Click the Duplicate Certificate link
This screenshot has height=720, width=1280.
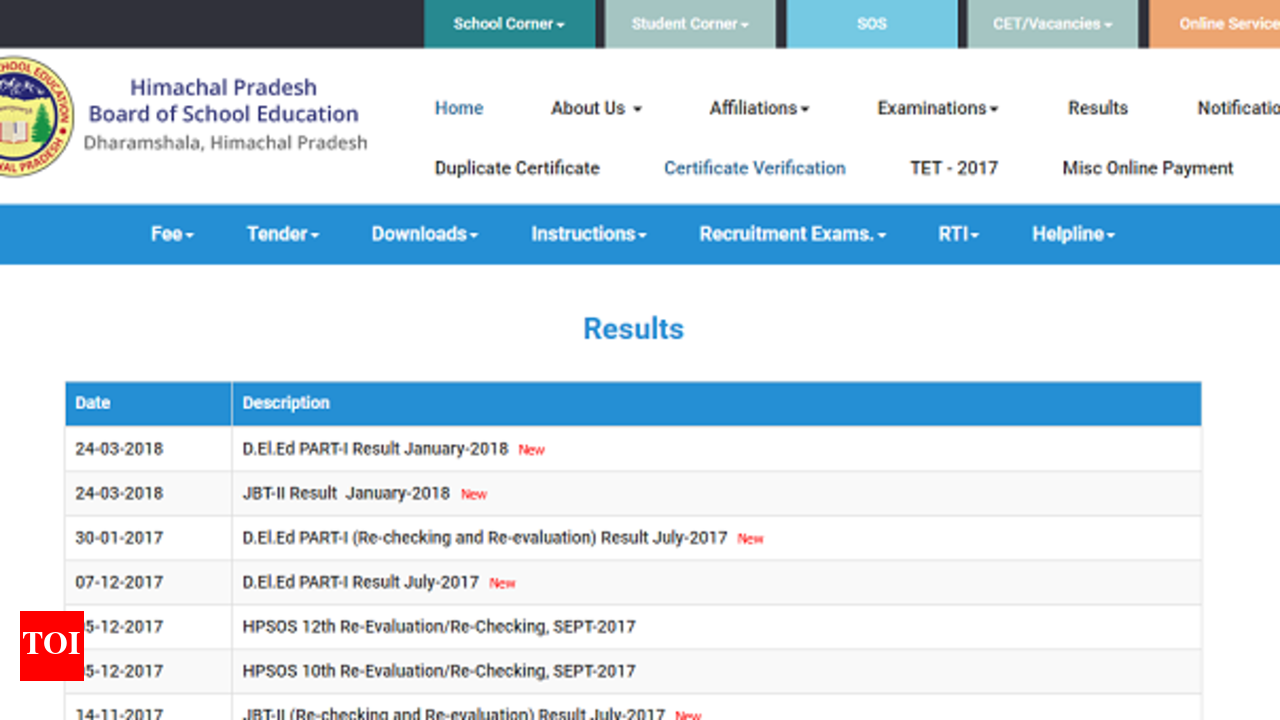point(517,168)
